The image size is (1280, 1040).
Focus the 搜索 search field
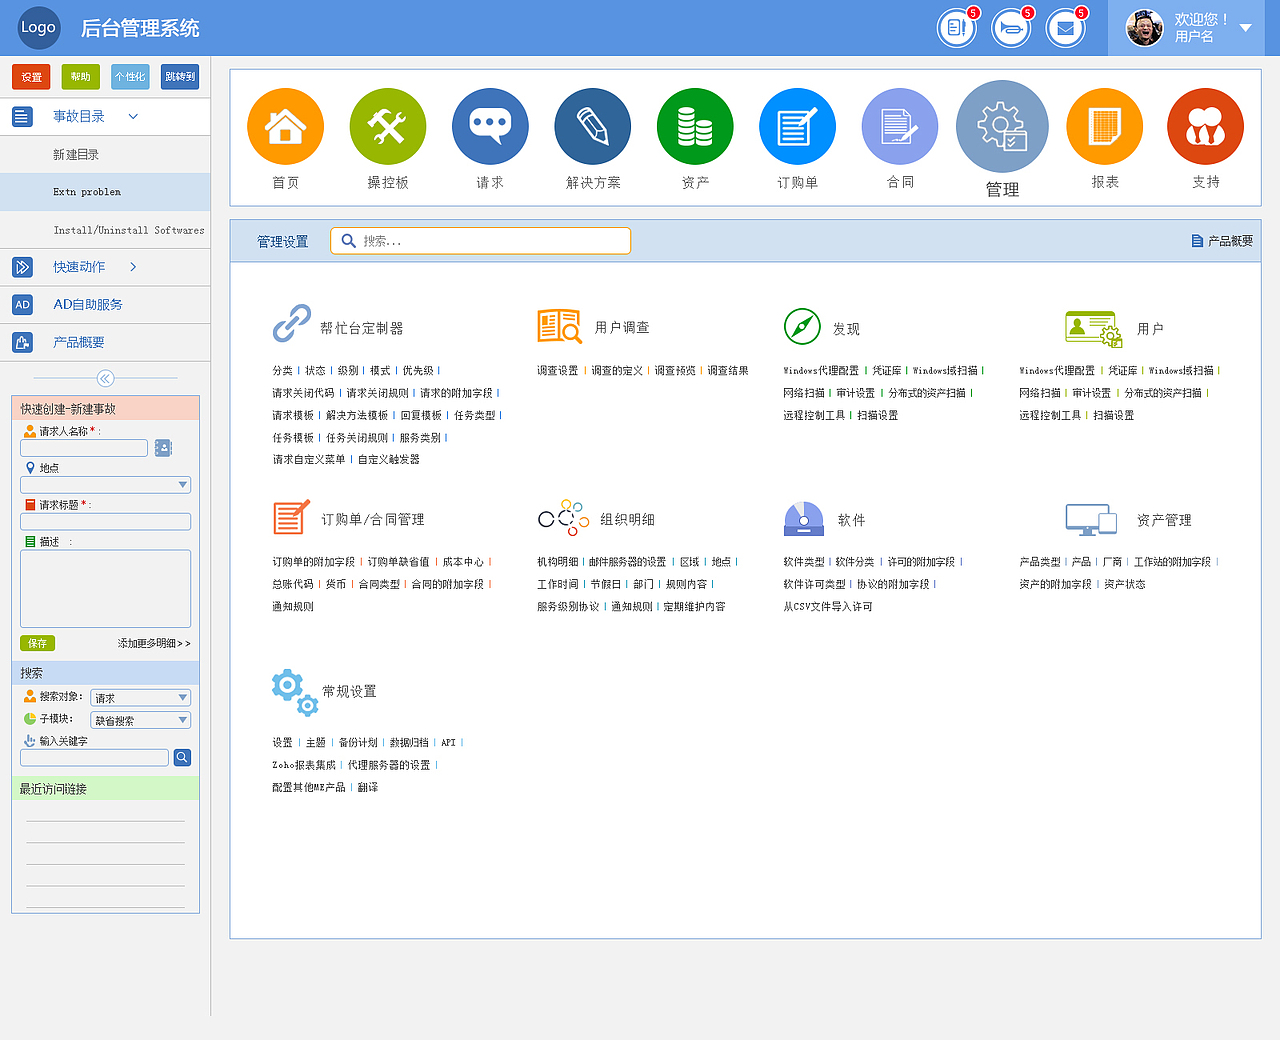[480, 241]
